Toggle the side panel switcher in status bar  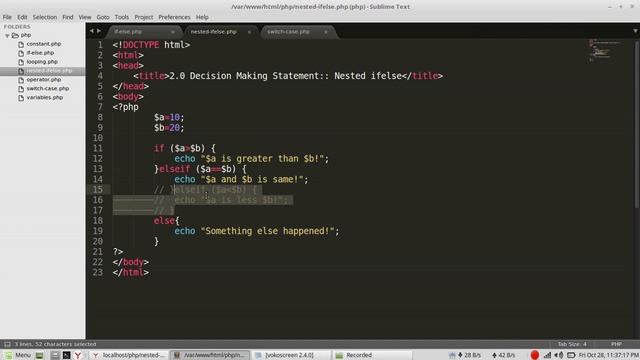click(x=7, y=344)
